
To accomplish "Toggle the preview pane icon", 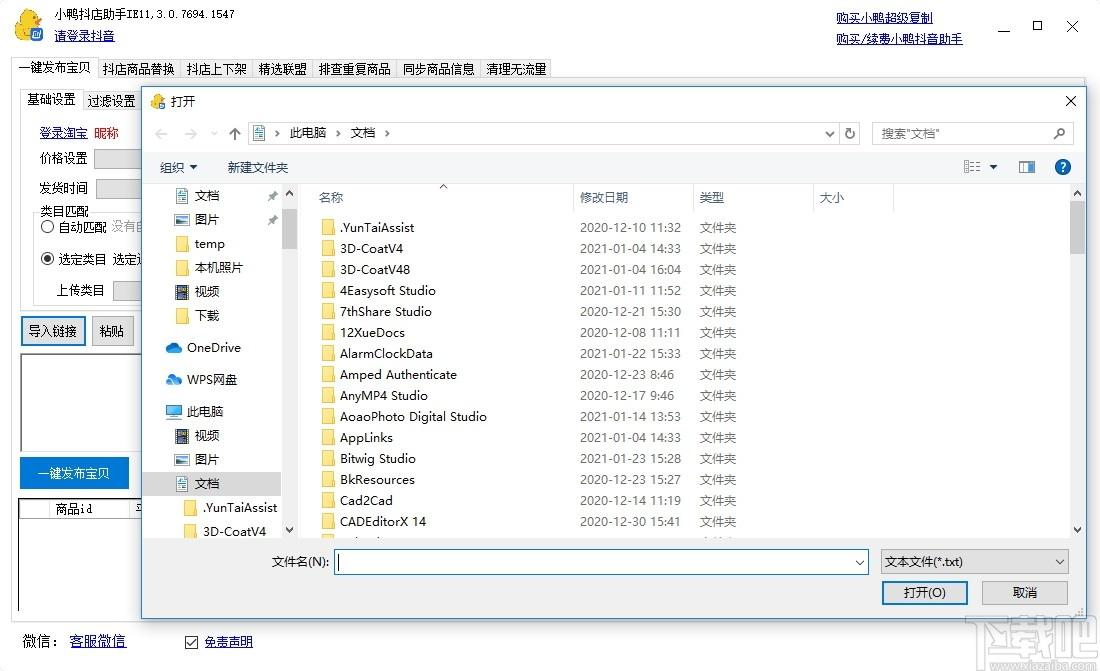I will click(1026, 167).
